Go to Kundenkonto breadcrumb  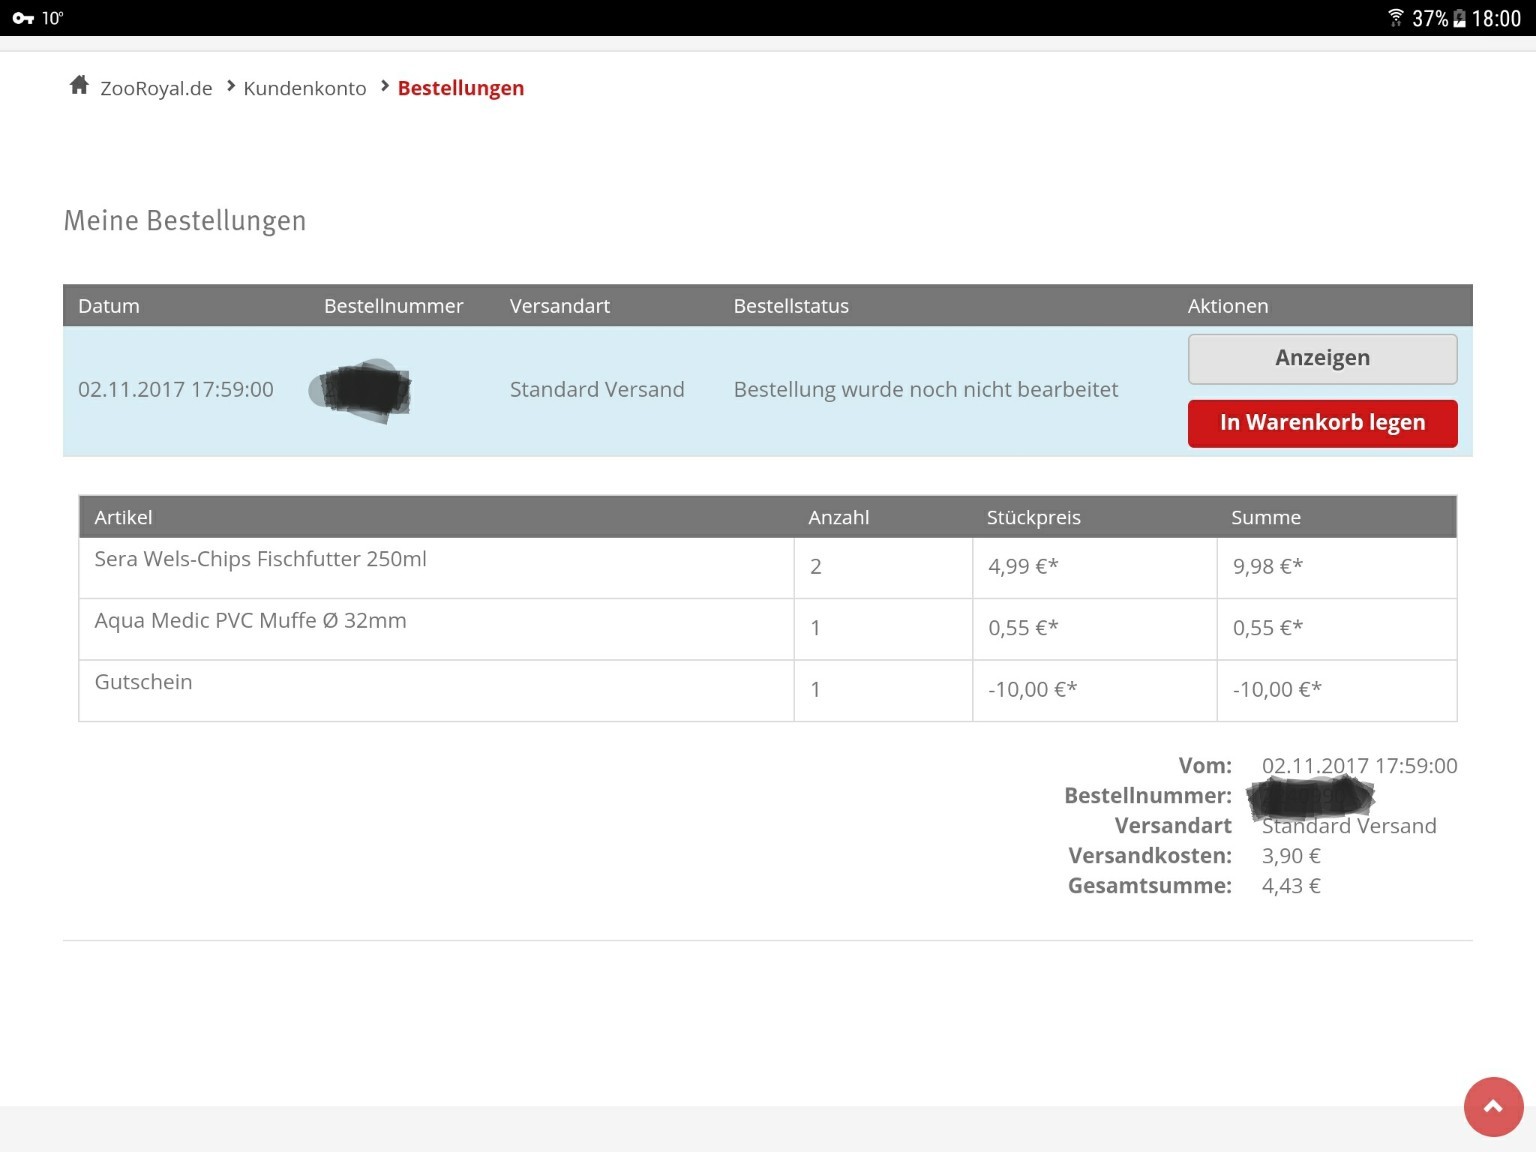coord(305,88)
